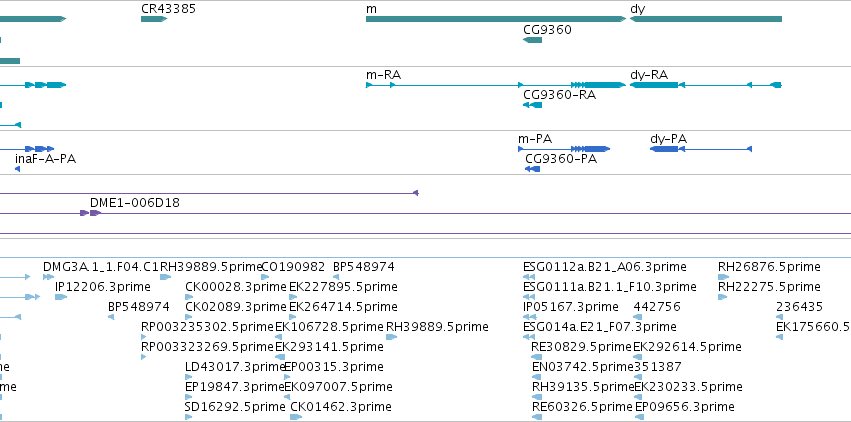Click the m-PA protein feature
851x422 pixels.
coord(564,149)
